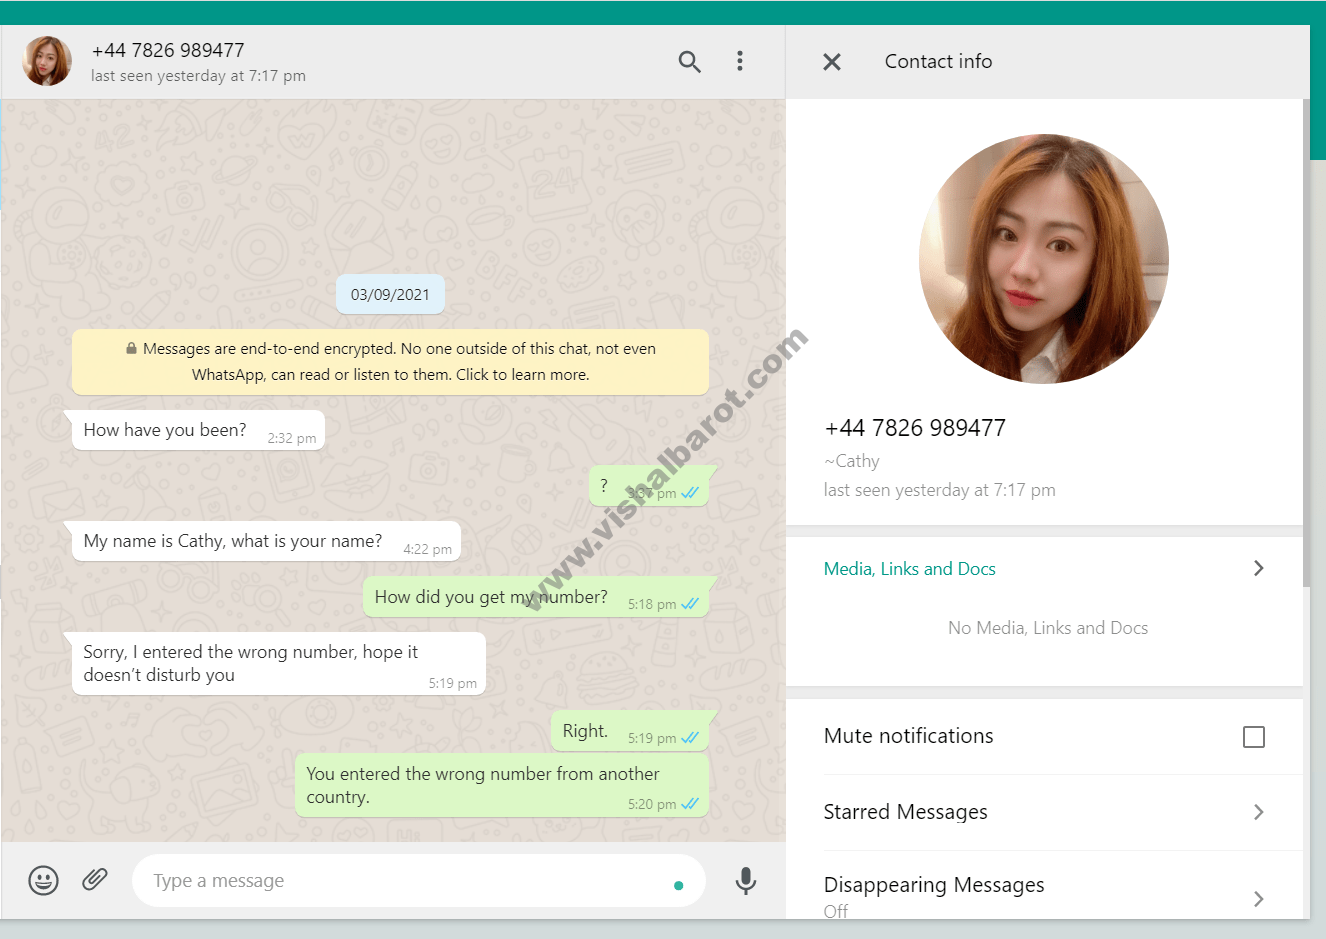This screenshot has width=1326, height=939.
Task: Open Starred Messages row
Action: click(x=1045, y=812)
